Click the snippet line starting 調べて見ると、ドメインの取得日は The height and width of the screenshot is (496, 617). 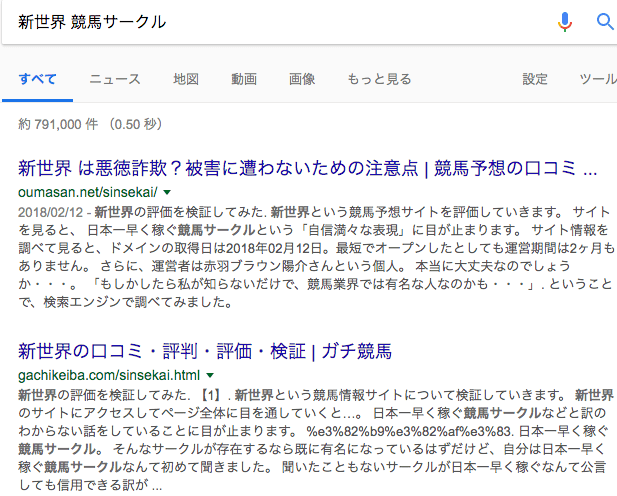pos(316,248)
